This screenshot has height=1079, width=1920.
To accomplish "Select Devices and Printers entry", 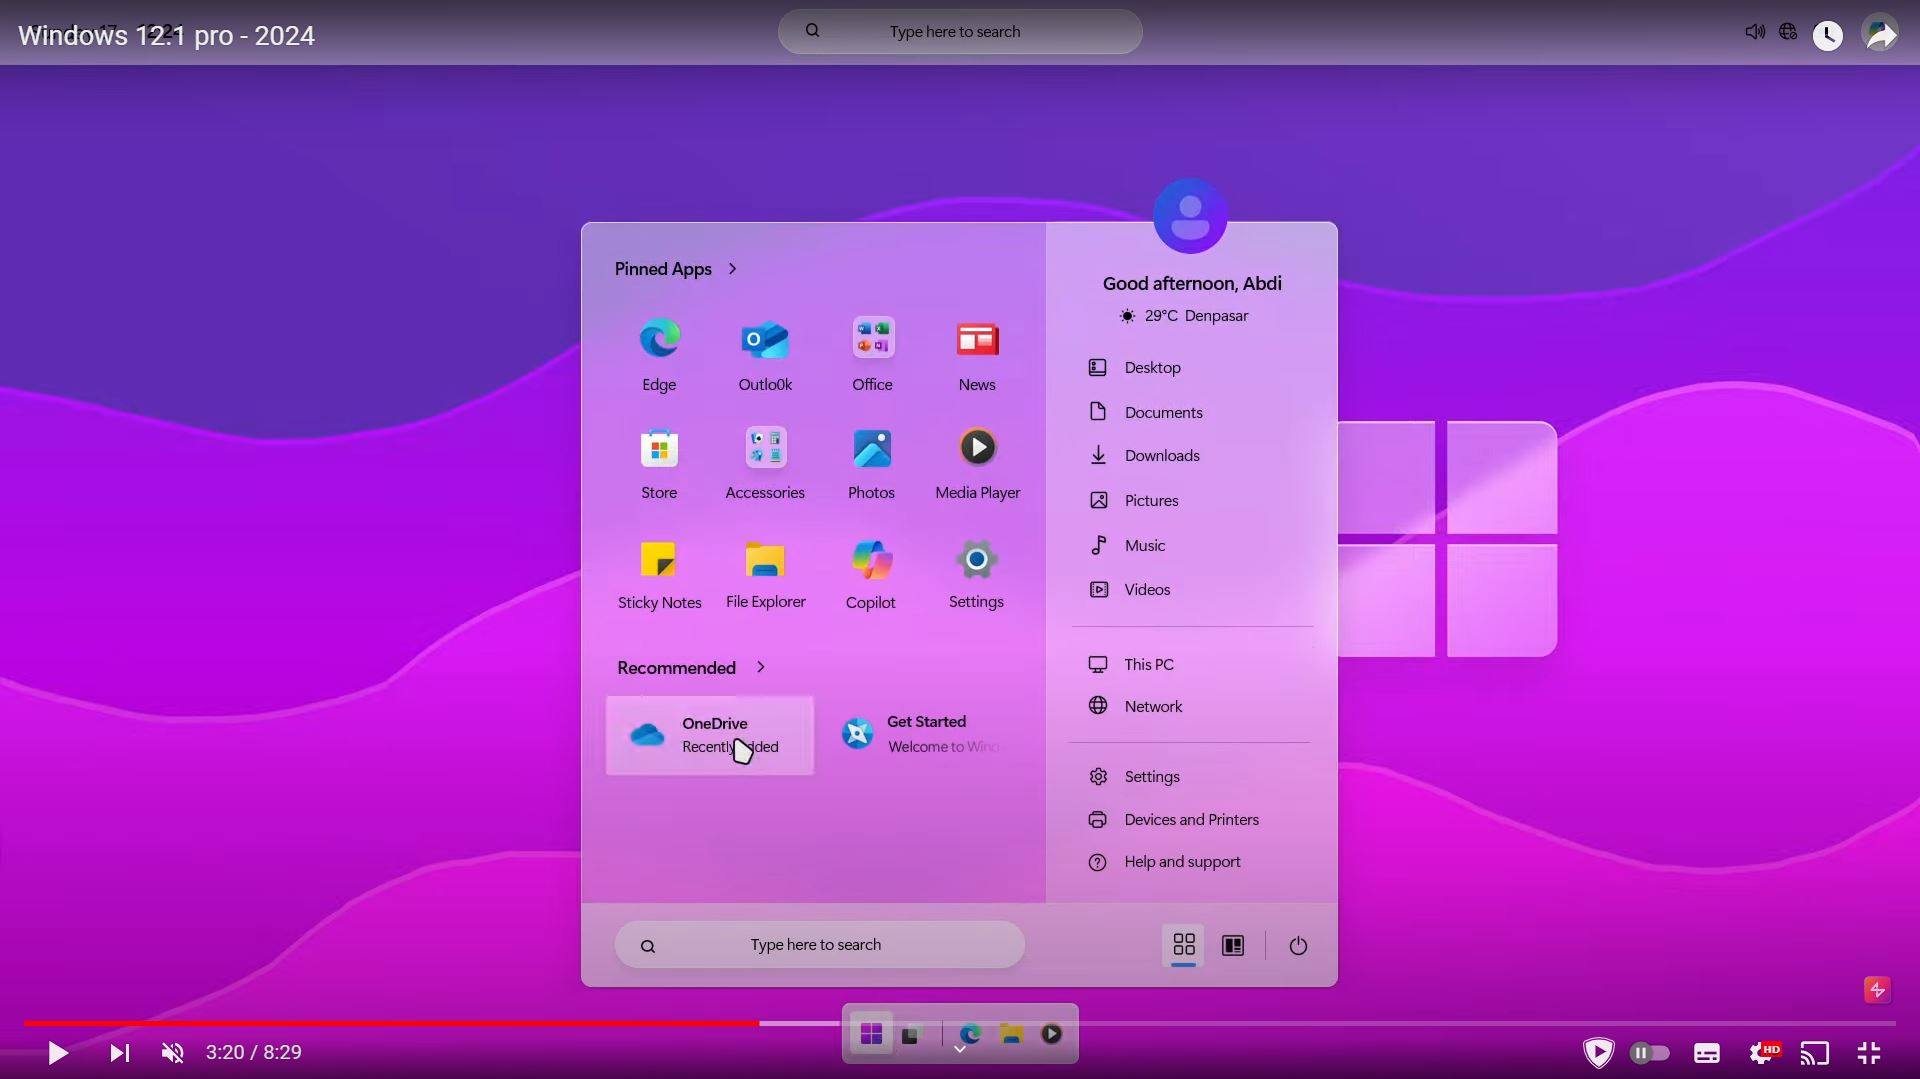I will 1190,820.
